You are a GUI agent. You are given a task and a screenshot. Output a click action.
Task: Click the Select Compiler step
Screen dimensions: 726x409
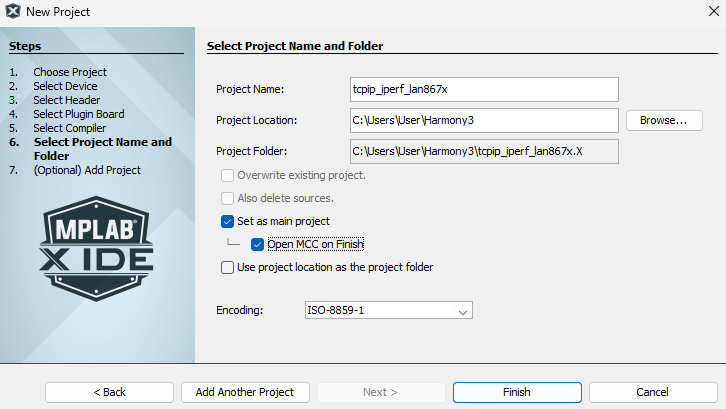(x=70, y=128)
